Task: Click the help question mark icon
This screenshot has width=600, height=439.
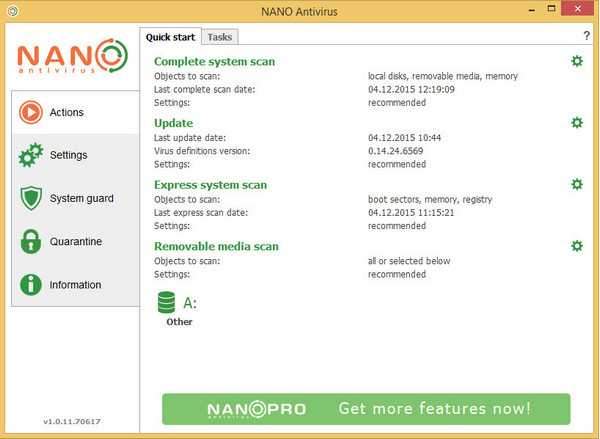Action: tap(587, 36)
